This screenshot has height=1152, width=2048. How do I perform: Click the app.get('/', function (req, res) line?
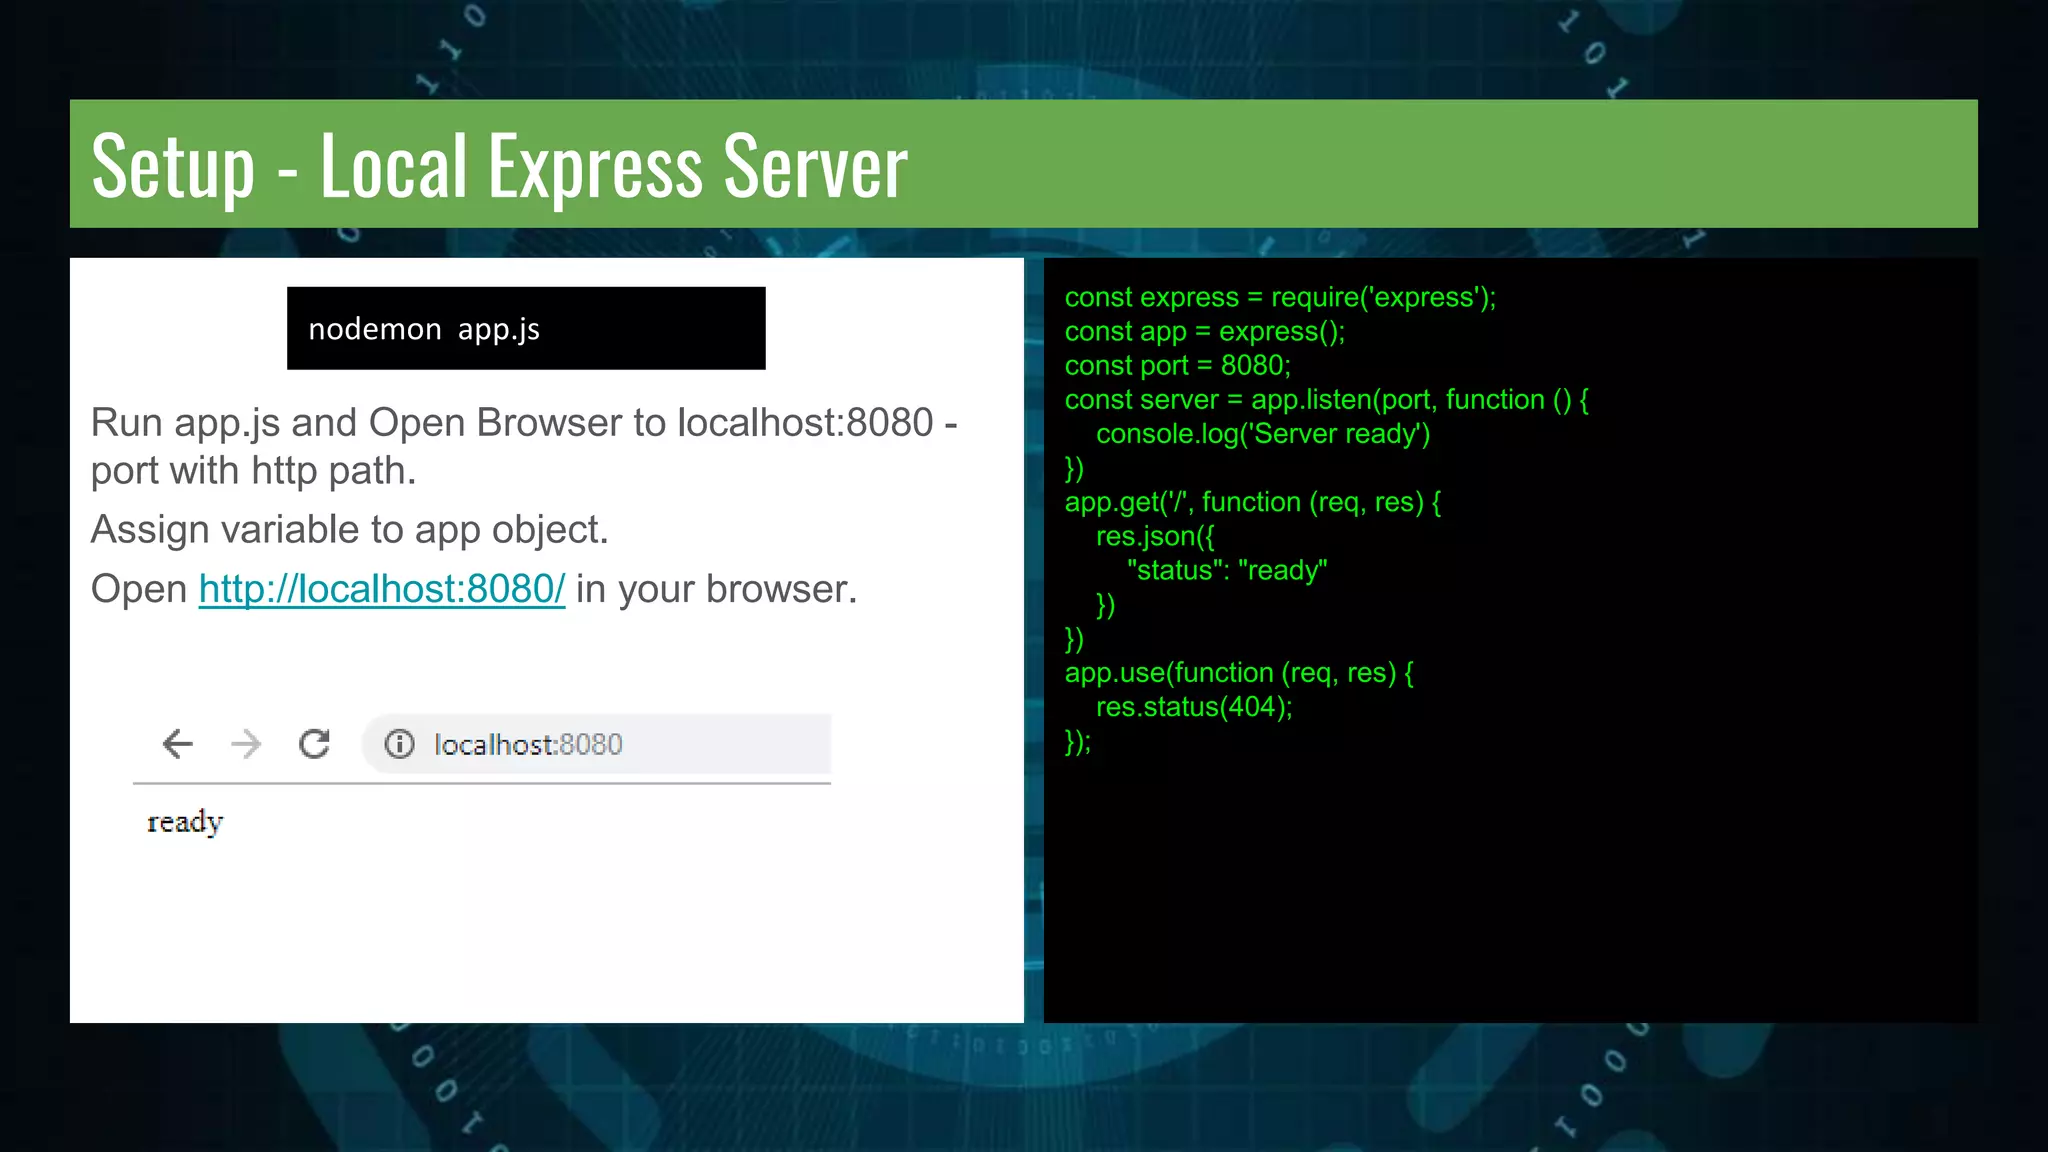coord(1253,502)
